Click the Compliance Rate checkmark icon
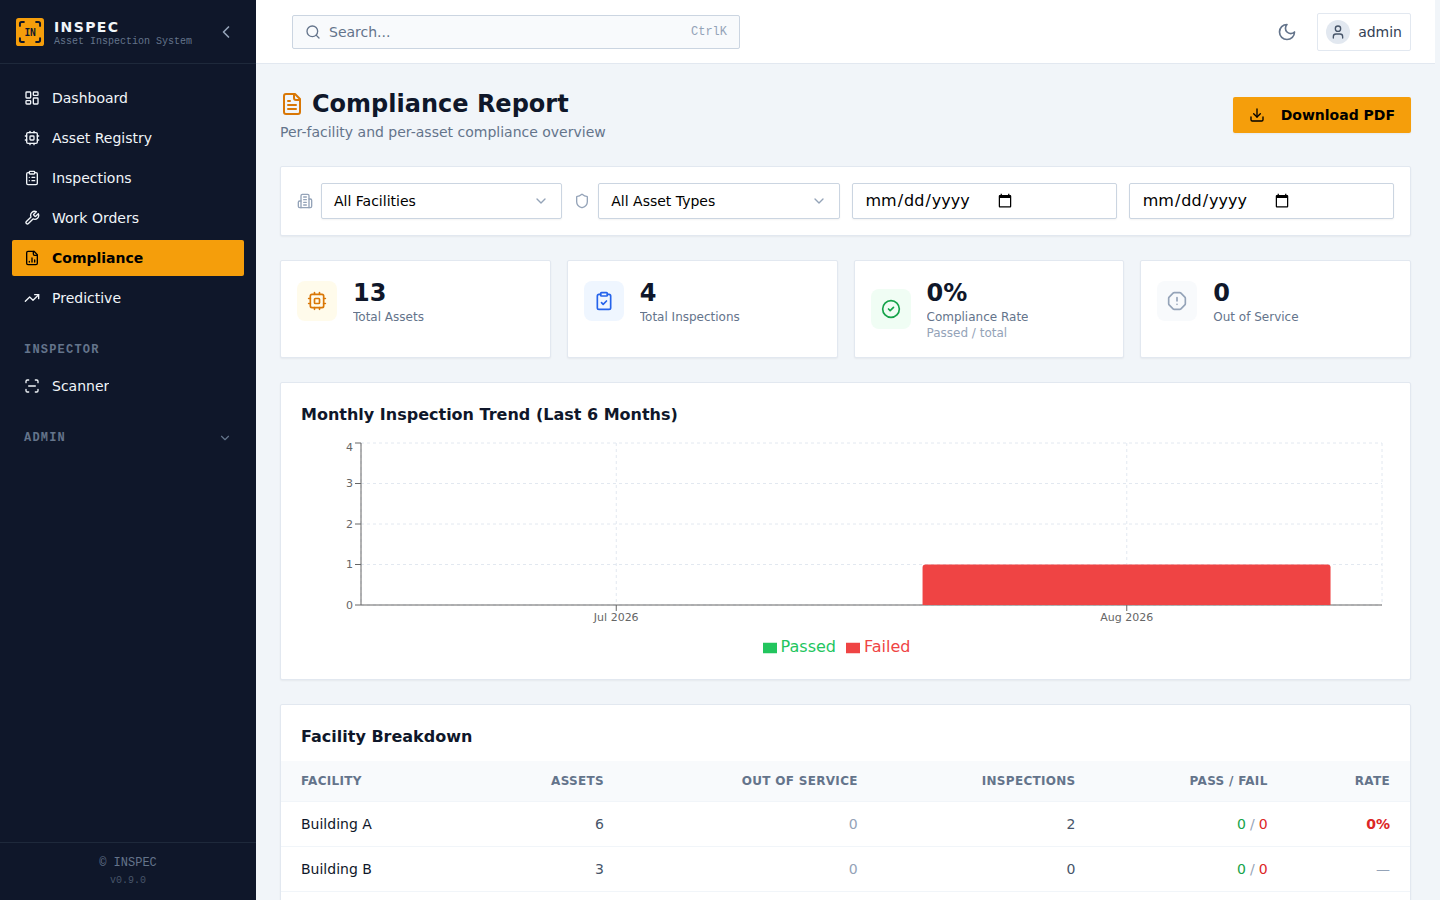Viewport: 1440px width, 900px height. pyautogui.click(x=891, y=309)
